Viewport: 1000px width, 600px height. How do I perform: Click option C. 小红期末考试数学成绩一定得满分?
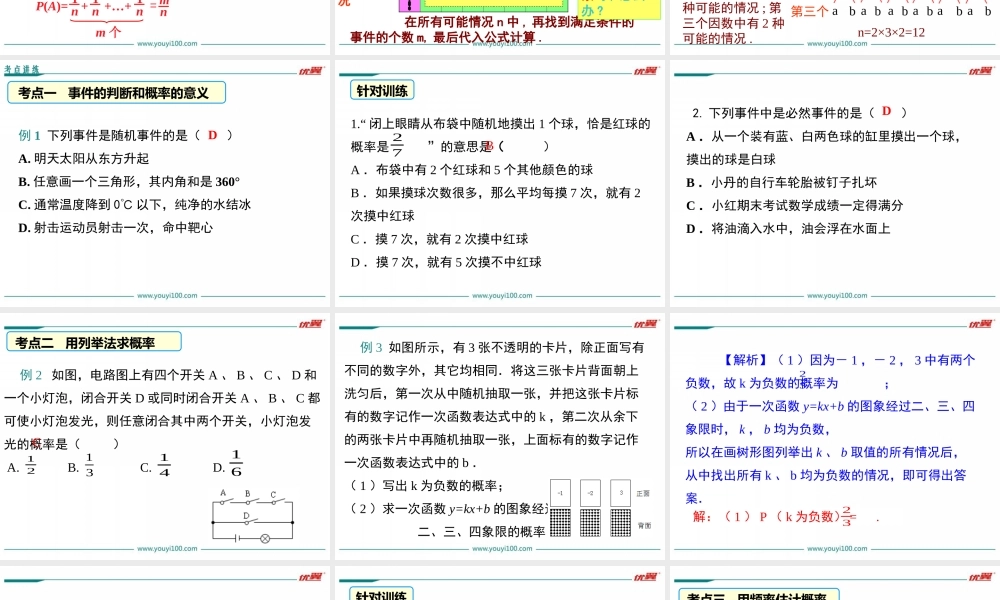click(x=795, y=205)
